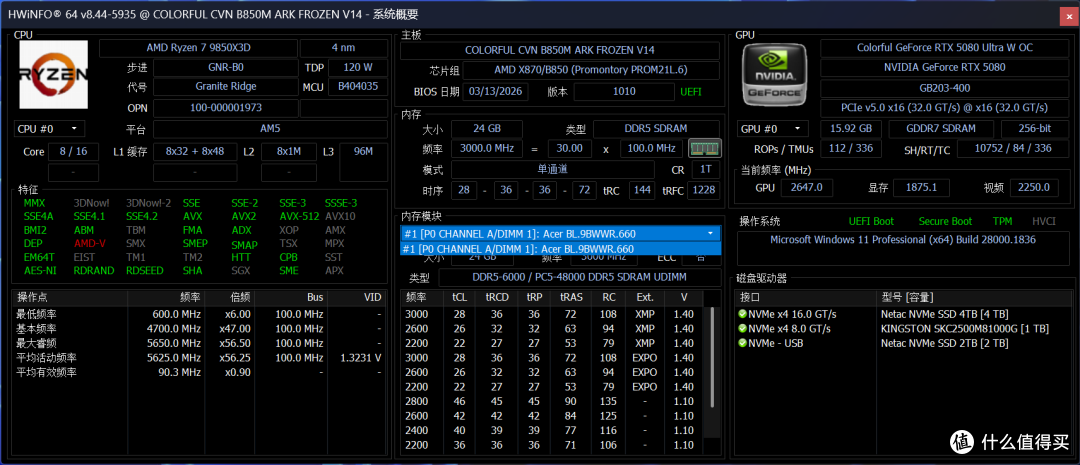The height and width of the screenshot is (465, 1080).
Task: Click the GDDR7 SDRAM memory type field
Action: [x=941, y=129]
